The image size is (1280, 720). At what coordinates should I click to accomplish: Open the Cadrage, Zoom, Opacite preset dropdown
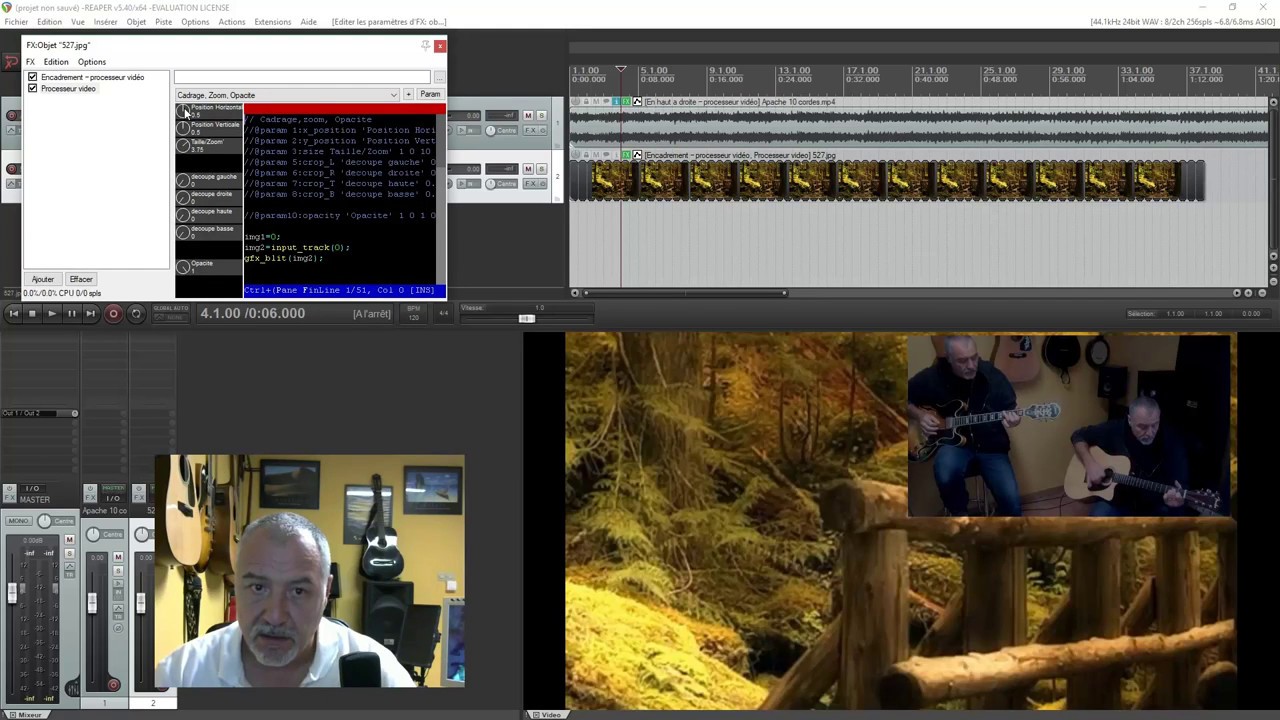coord(287,95)
